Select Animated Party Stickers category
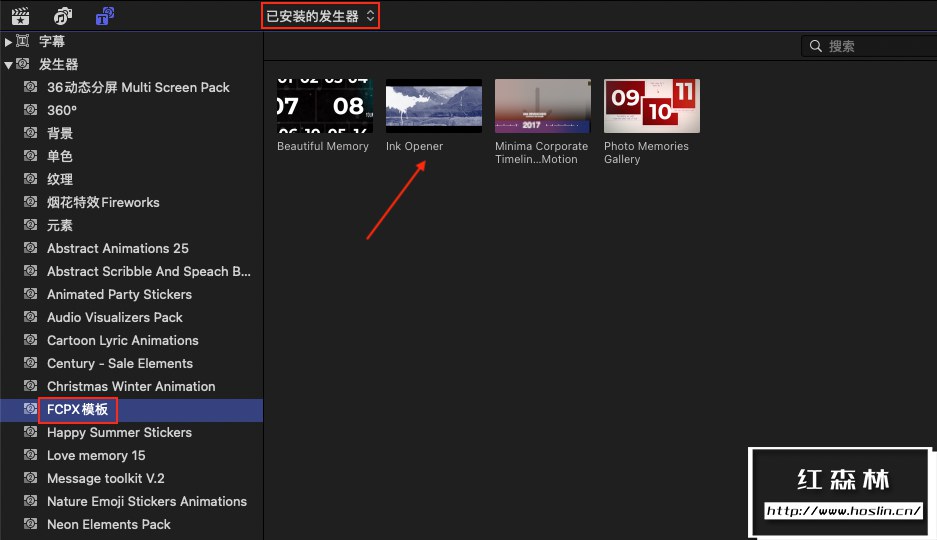This screenshot has height=540, width=937. tap(131, 294)
